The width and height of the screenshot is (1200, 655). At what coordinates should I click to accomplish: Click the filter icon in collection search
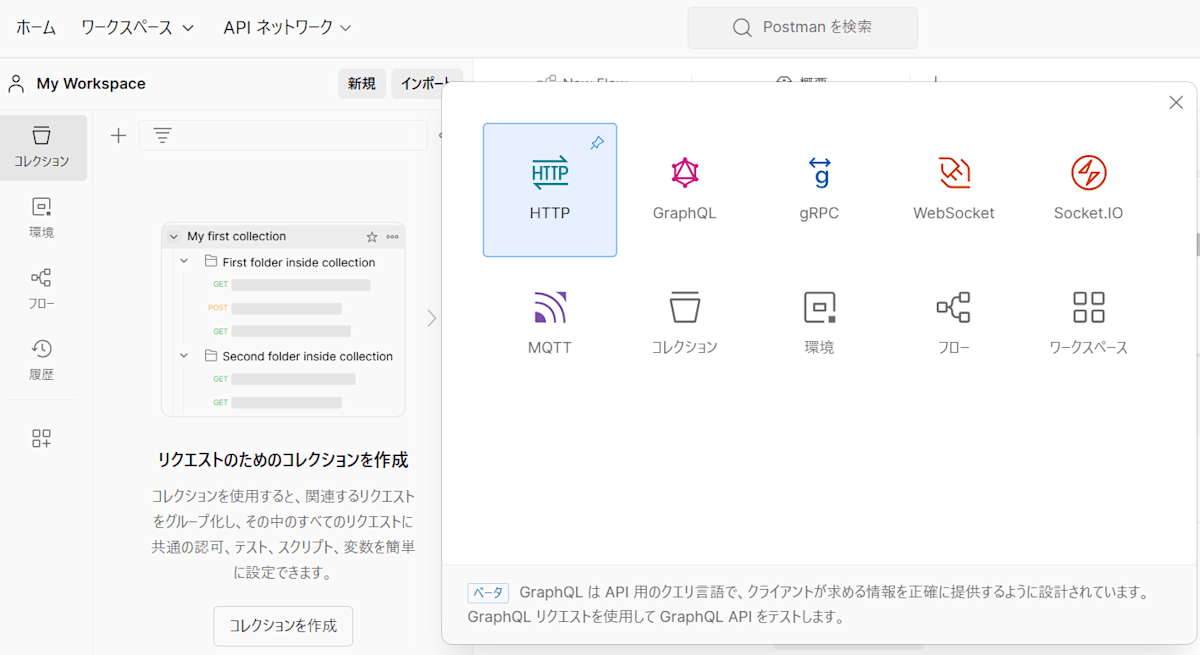(x=162, y=135)
